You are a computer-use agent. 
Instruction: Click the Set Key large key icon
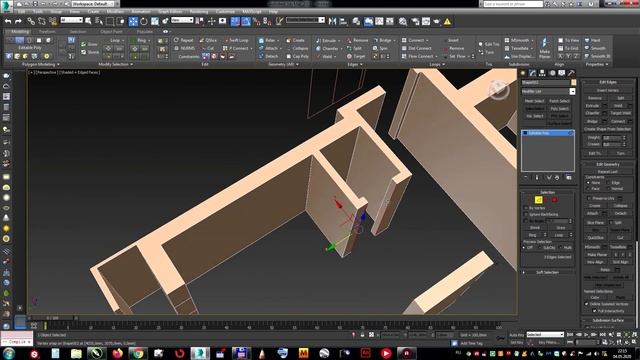(500, 338)
